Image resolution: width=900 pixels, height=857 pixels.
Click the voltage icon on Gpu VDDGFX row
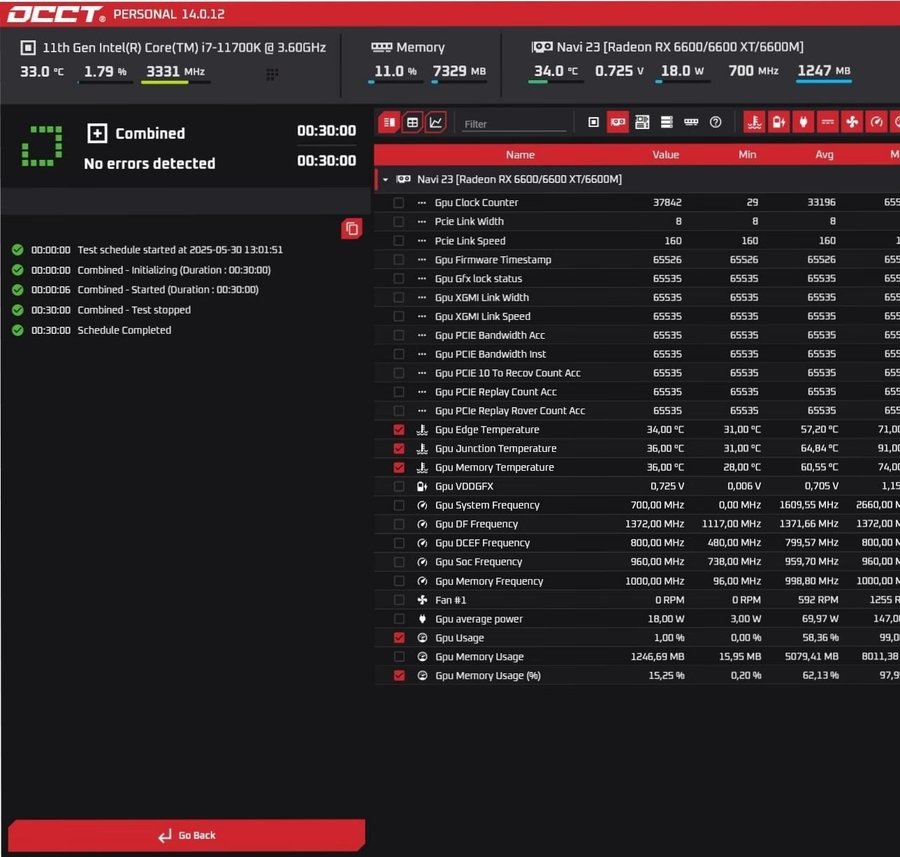[x=422, y=486]
